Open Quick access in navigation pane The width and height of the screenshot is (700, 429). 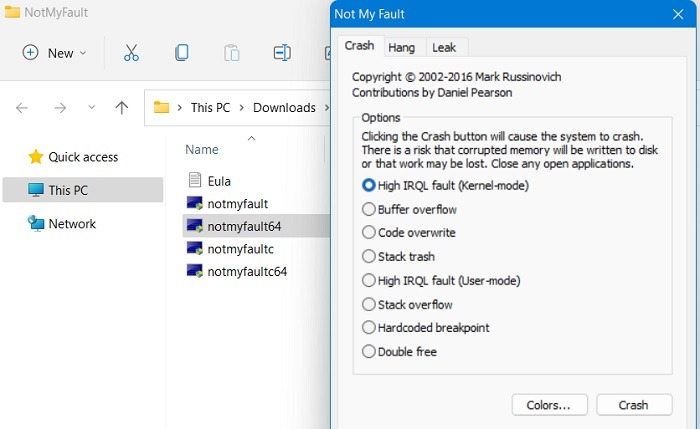point(83,157)
